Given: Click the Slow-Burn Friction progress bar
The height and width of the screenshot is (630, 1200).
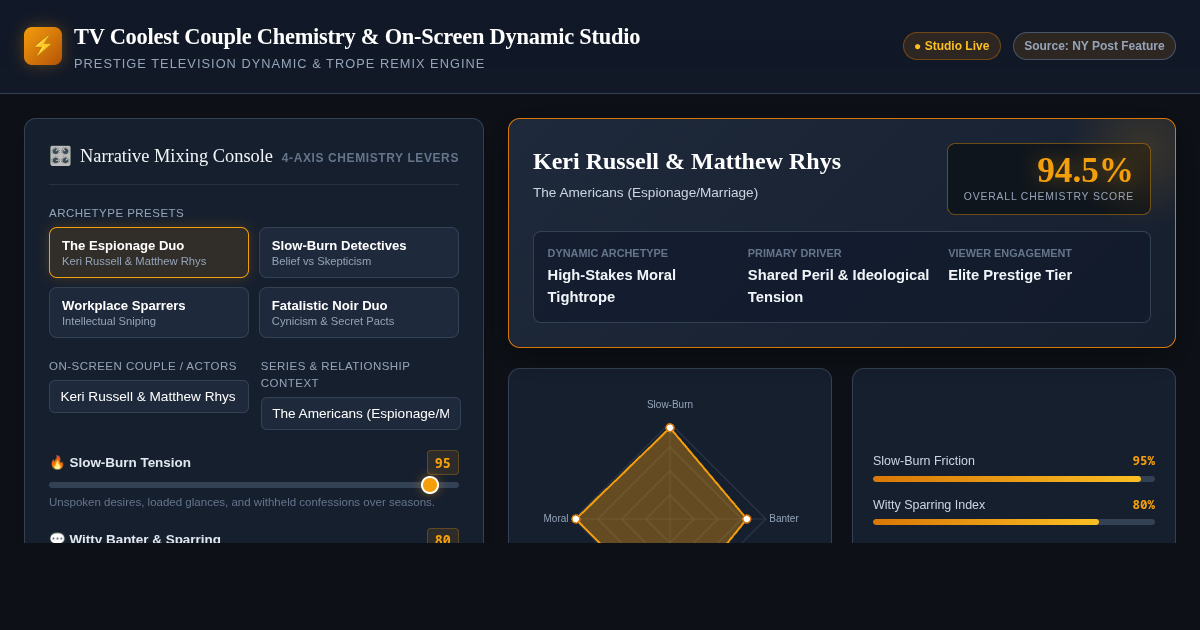Looking at the screenshot, I should click(x=1014, y=479).
